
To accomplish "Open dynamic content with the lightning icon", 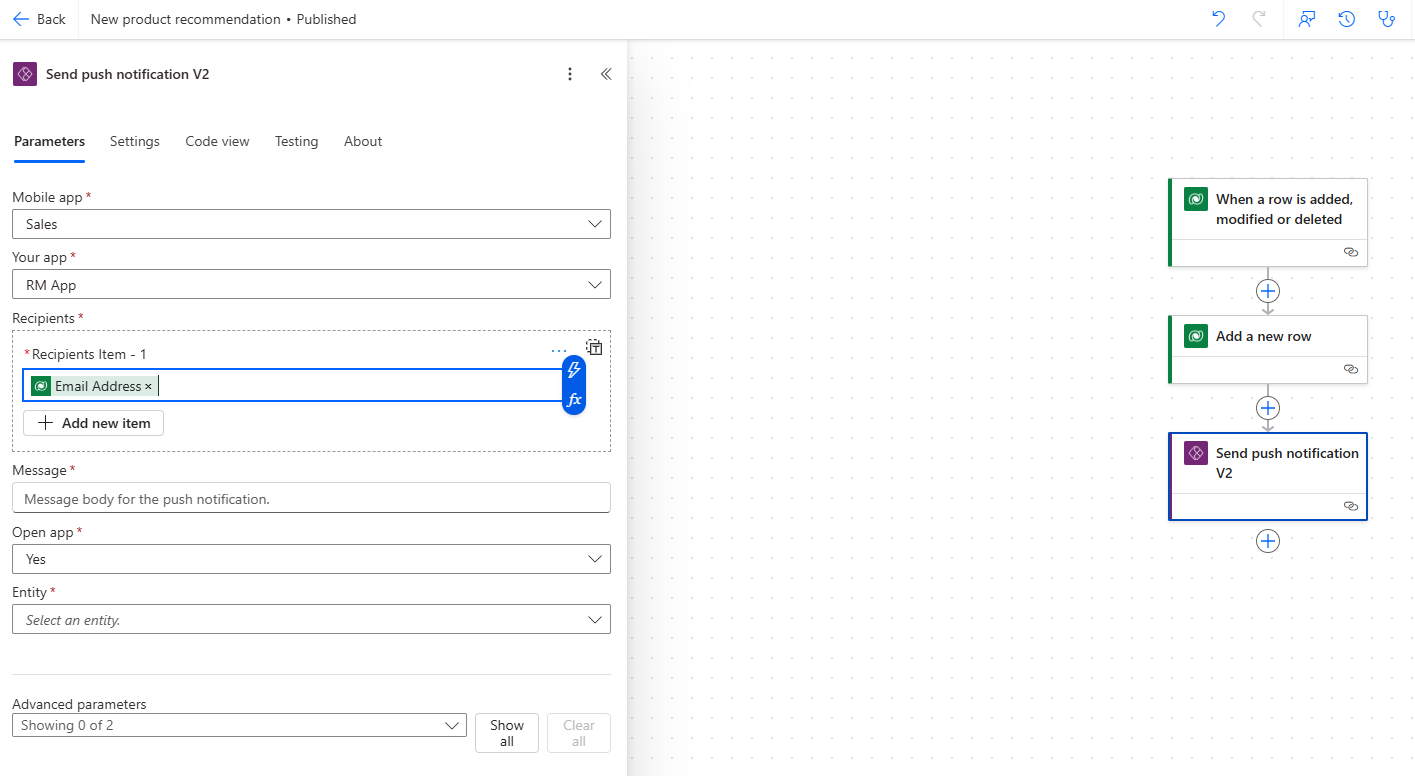I will coord(573,370).
